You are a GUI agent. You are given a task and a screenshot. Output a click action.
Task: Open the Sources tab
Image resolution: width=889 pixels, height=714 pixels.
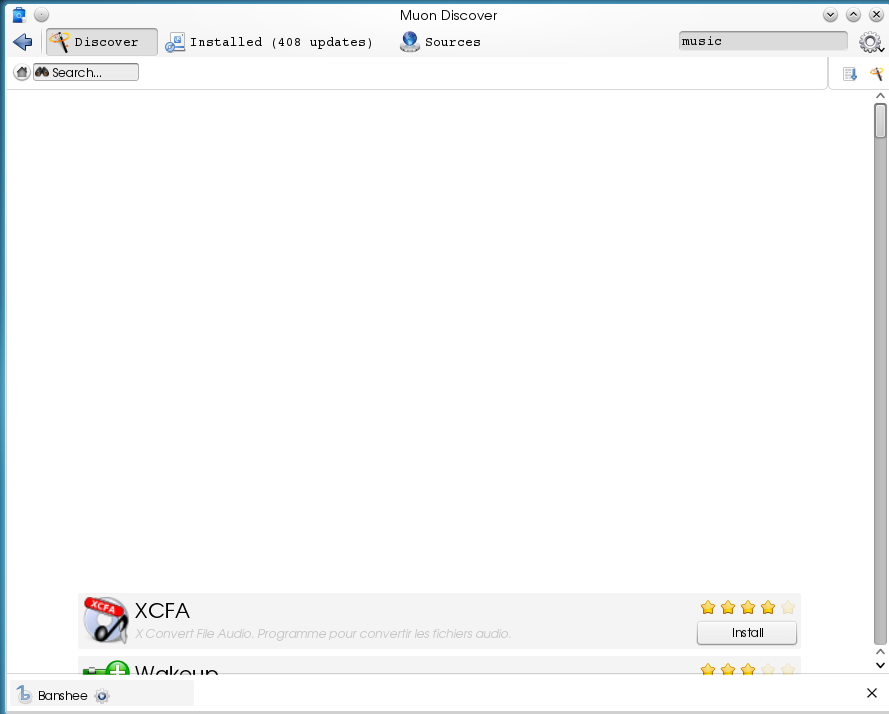pyautogui.click(x=440, y=42)
